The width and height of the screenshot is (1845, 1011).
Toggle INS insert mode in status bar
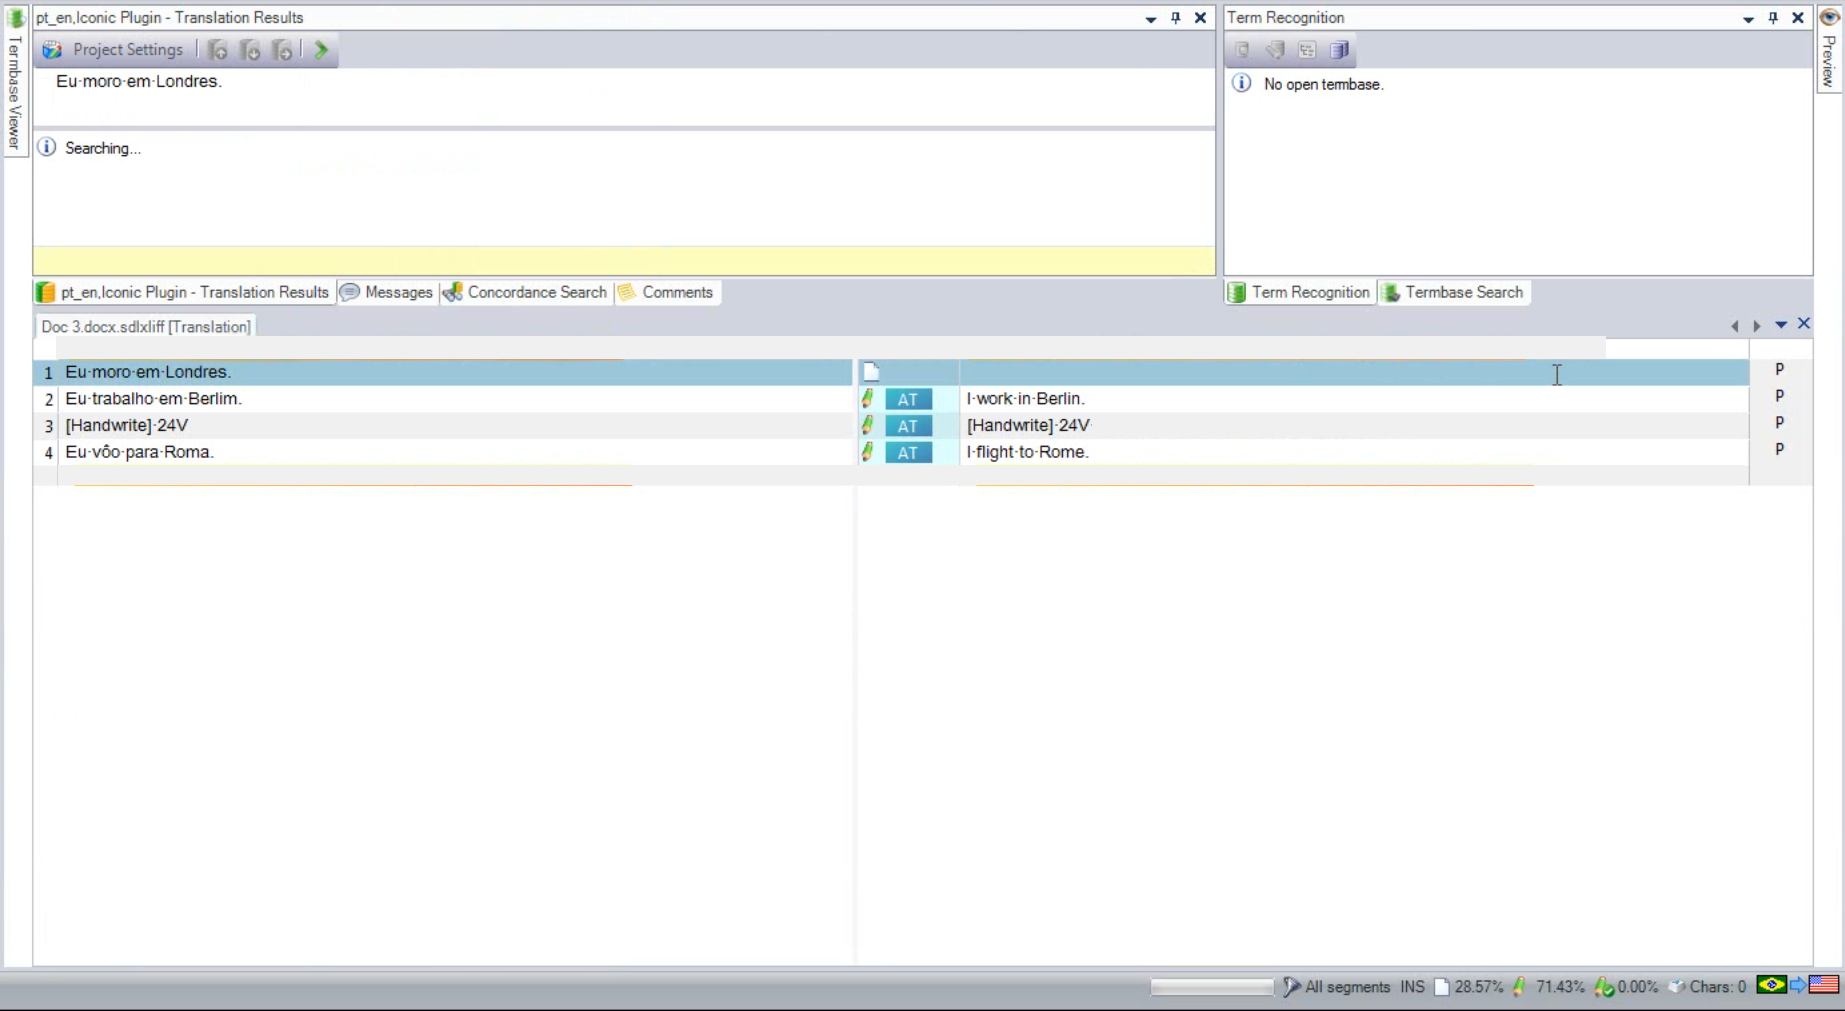pos(1412,987)
